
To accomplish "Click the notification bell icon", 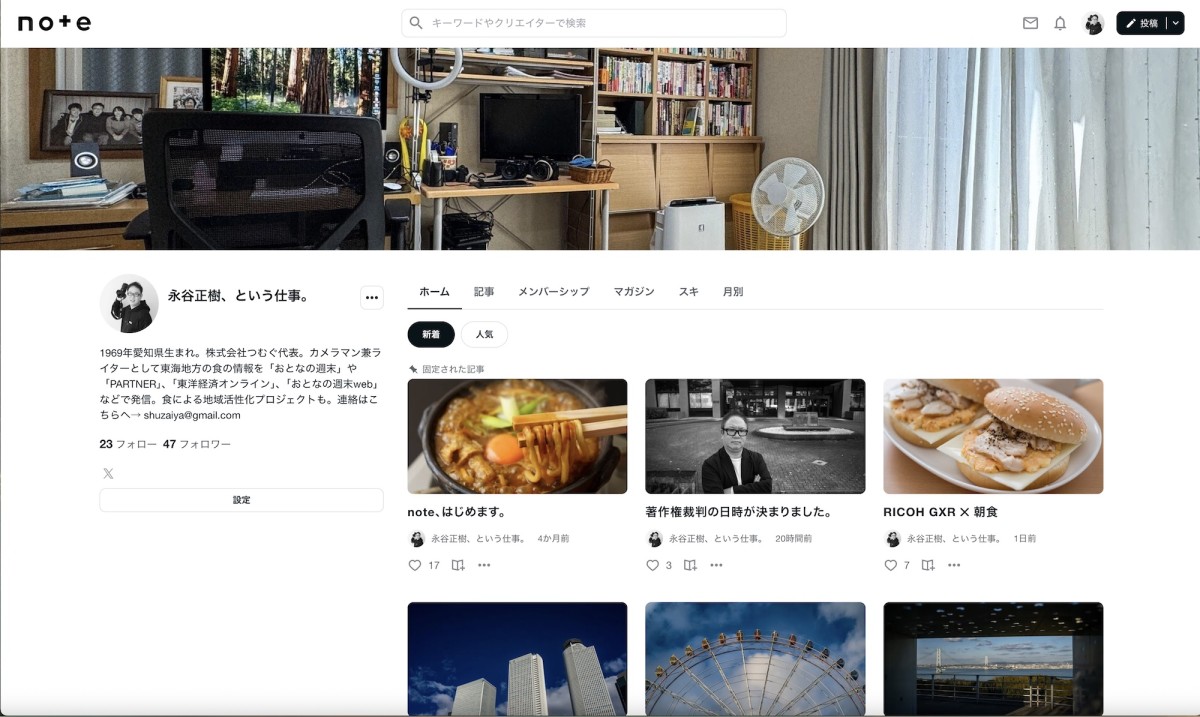I will (1060, 22).
